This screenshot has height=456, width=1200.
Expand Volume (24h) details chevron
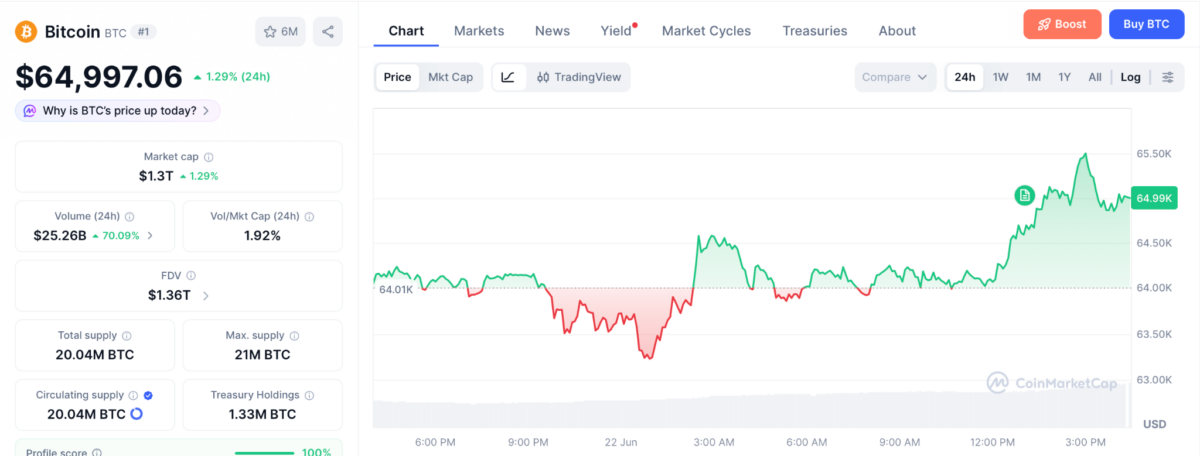tap(151, 236)
